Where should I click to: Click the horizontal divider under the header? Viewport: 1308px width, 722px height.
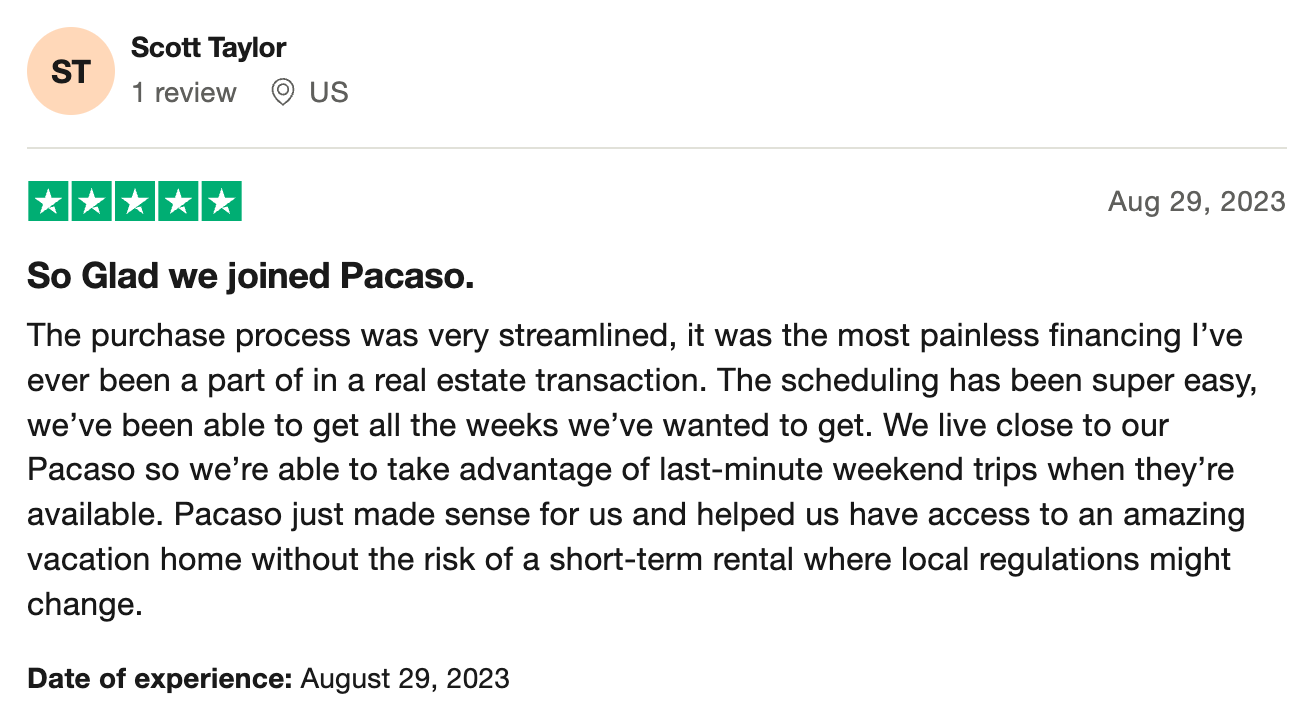pos(656,148)
